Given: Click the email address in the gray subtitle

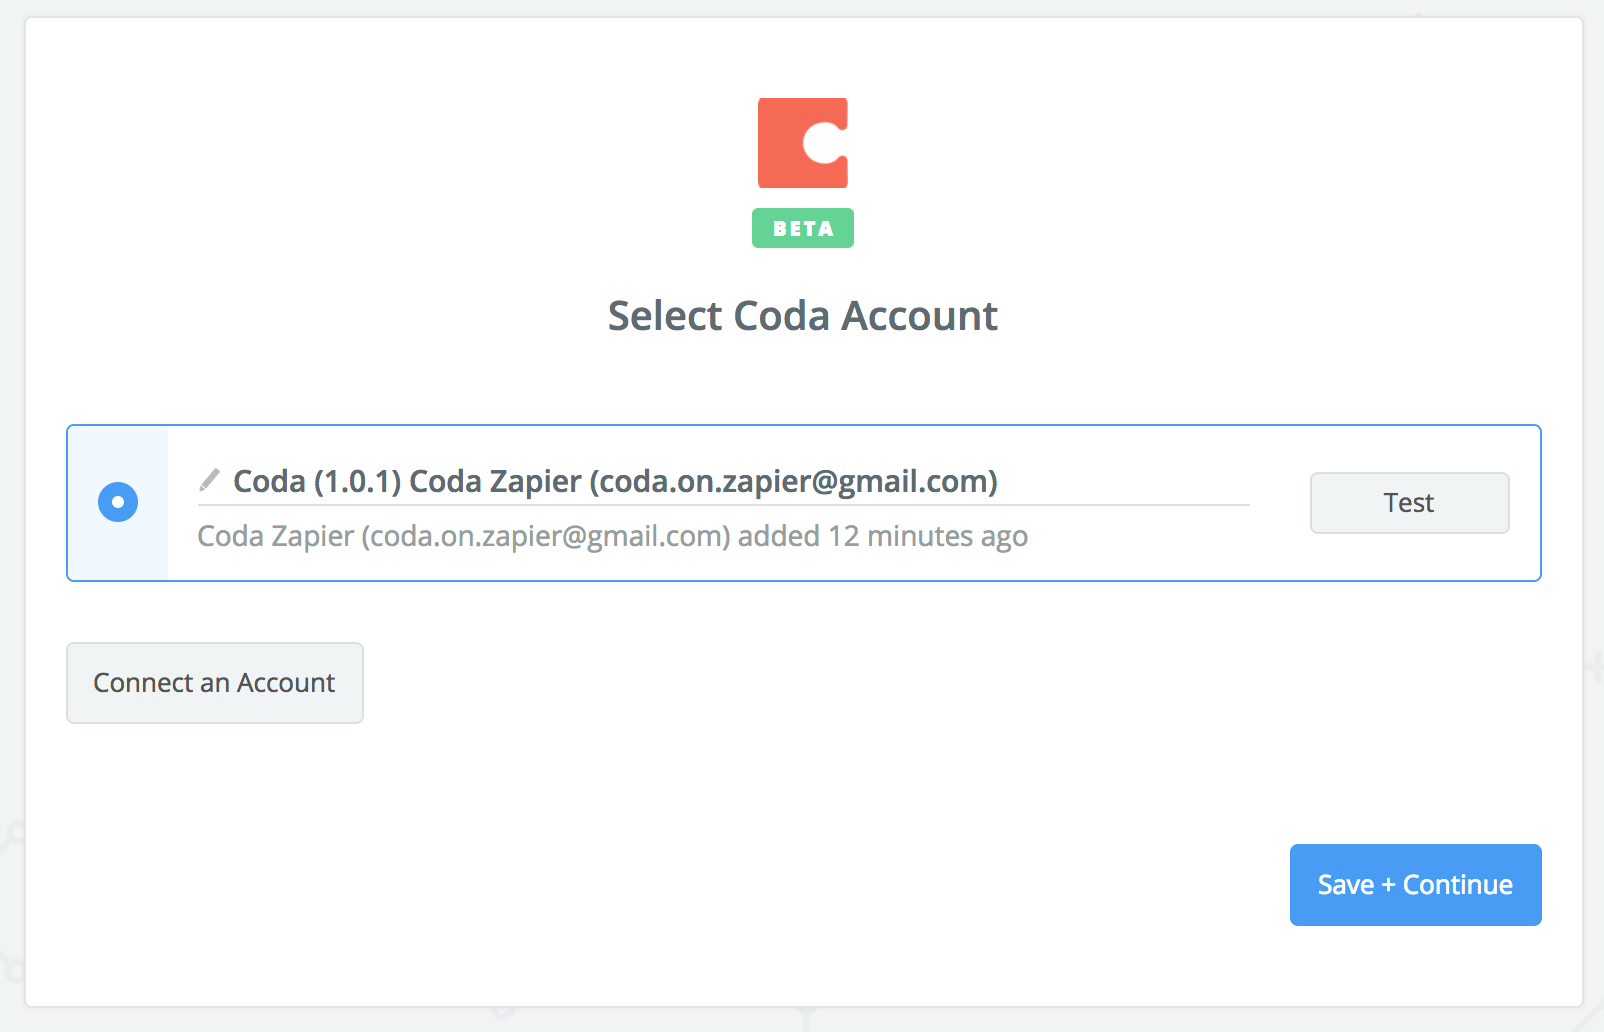Looking at the screenshot, I should 546,536.
